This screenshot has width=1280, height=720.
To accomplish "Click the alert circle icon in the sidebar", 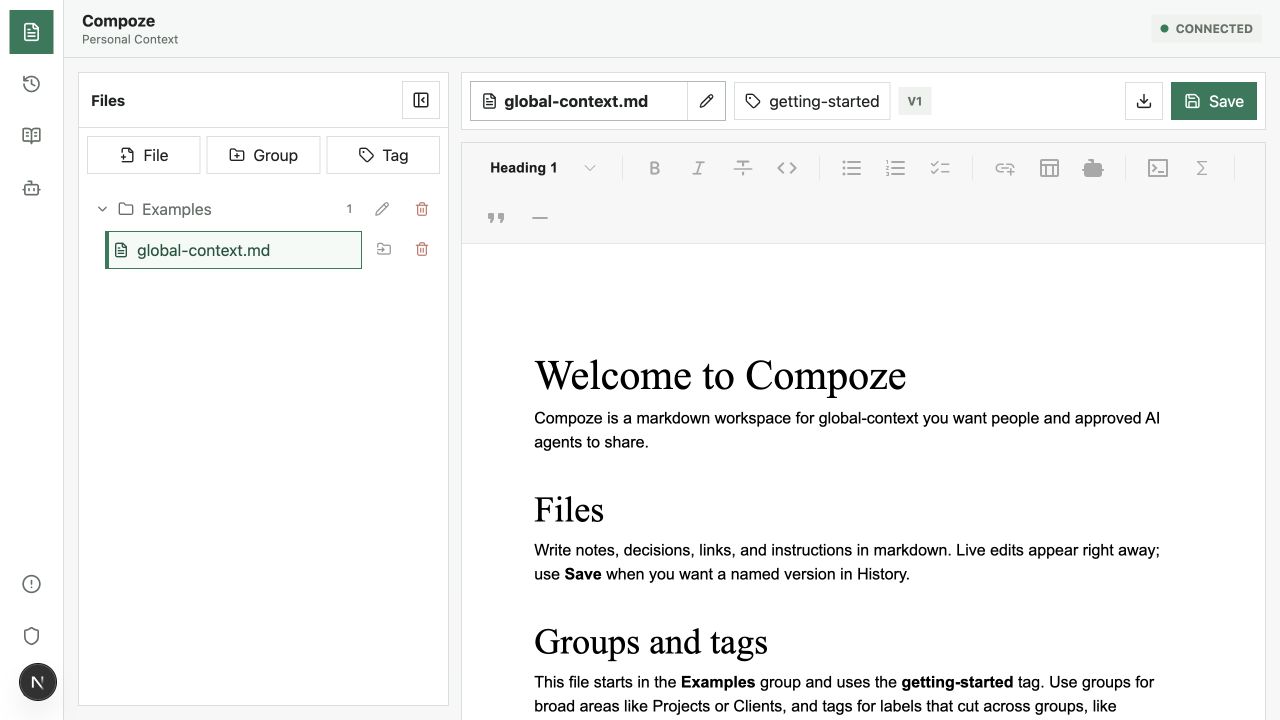I will (31, 584).
